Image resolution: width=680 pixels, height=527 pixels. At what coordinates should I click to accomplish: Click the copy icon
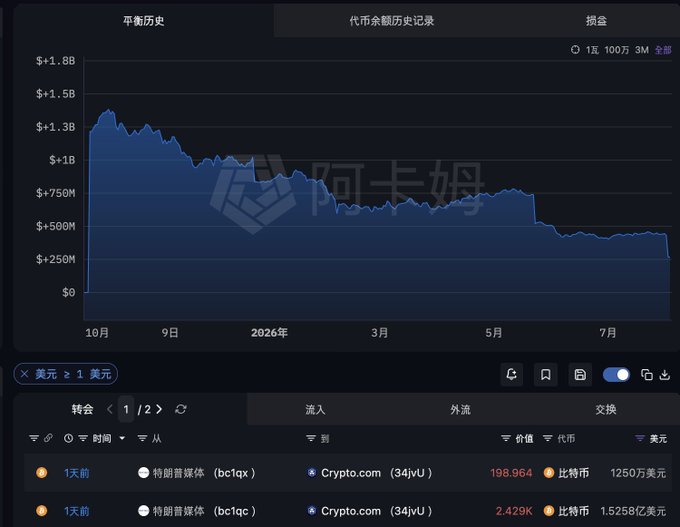(647, 375)
